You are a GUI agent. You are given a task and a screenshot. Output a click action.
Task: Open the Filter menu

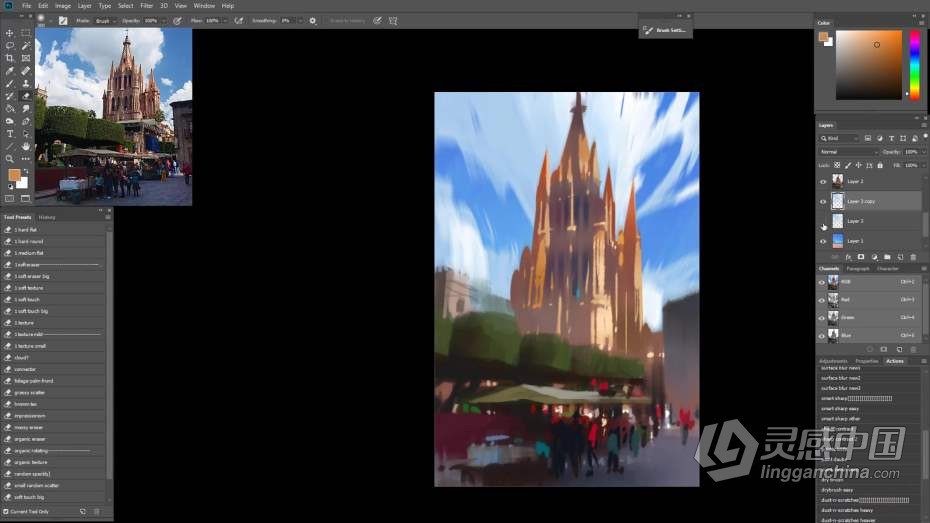point(146,5)
